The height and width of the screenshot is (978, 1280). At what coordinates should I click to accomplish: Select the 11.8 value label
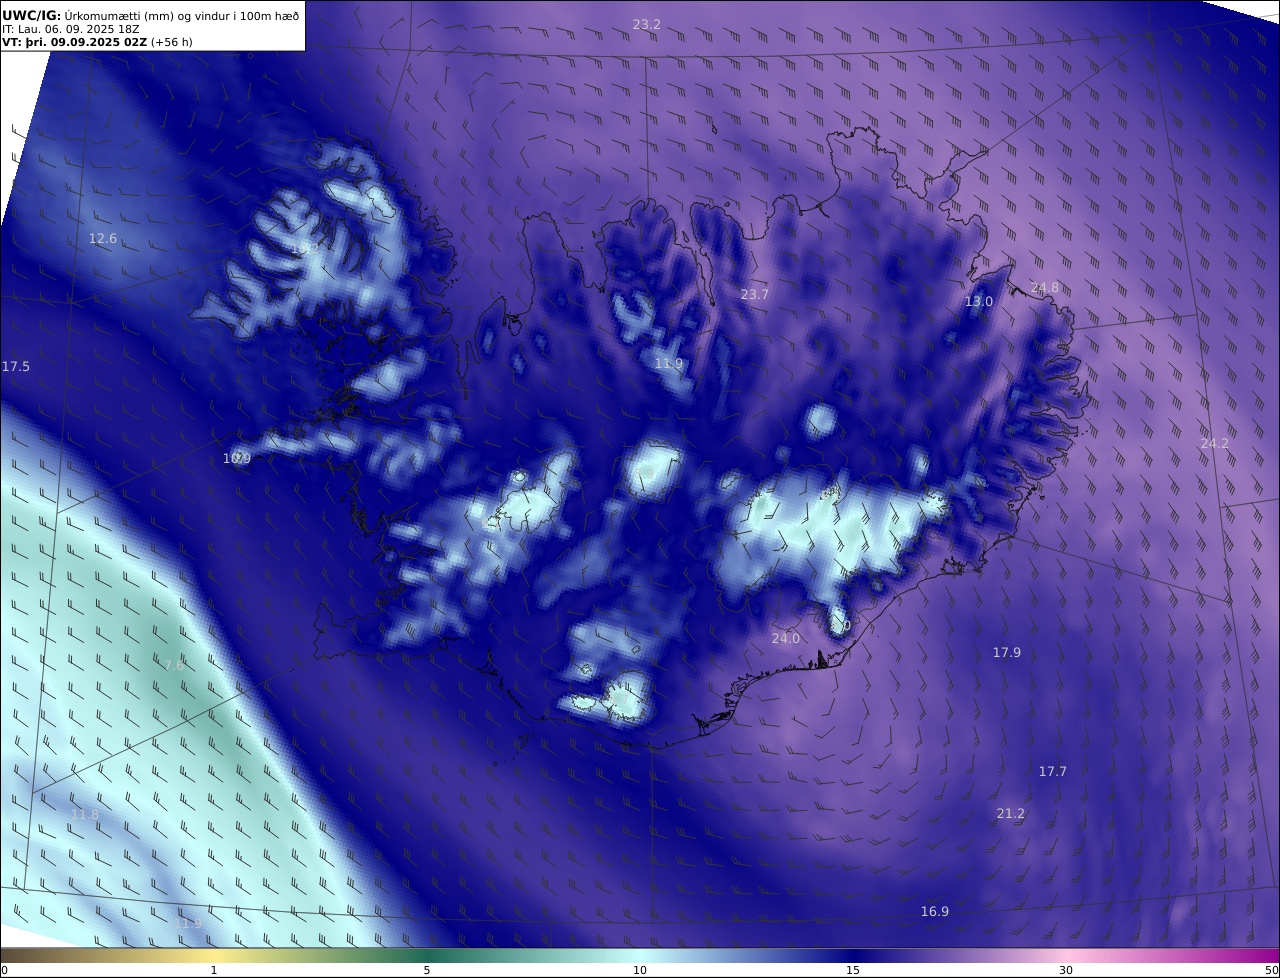[85, 814]
